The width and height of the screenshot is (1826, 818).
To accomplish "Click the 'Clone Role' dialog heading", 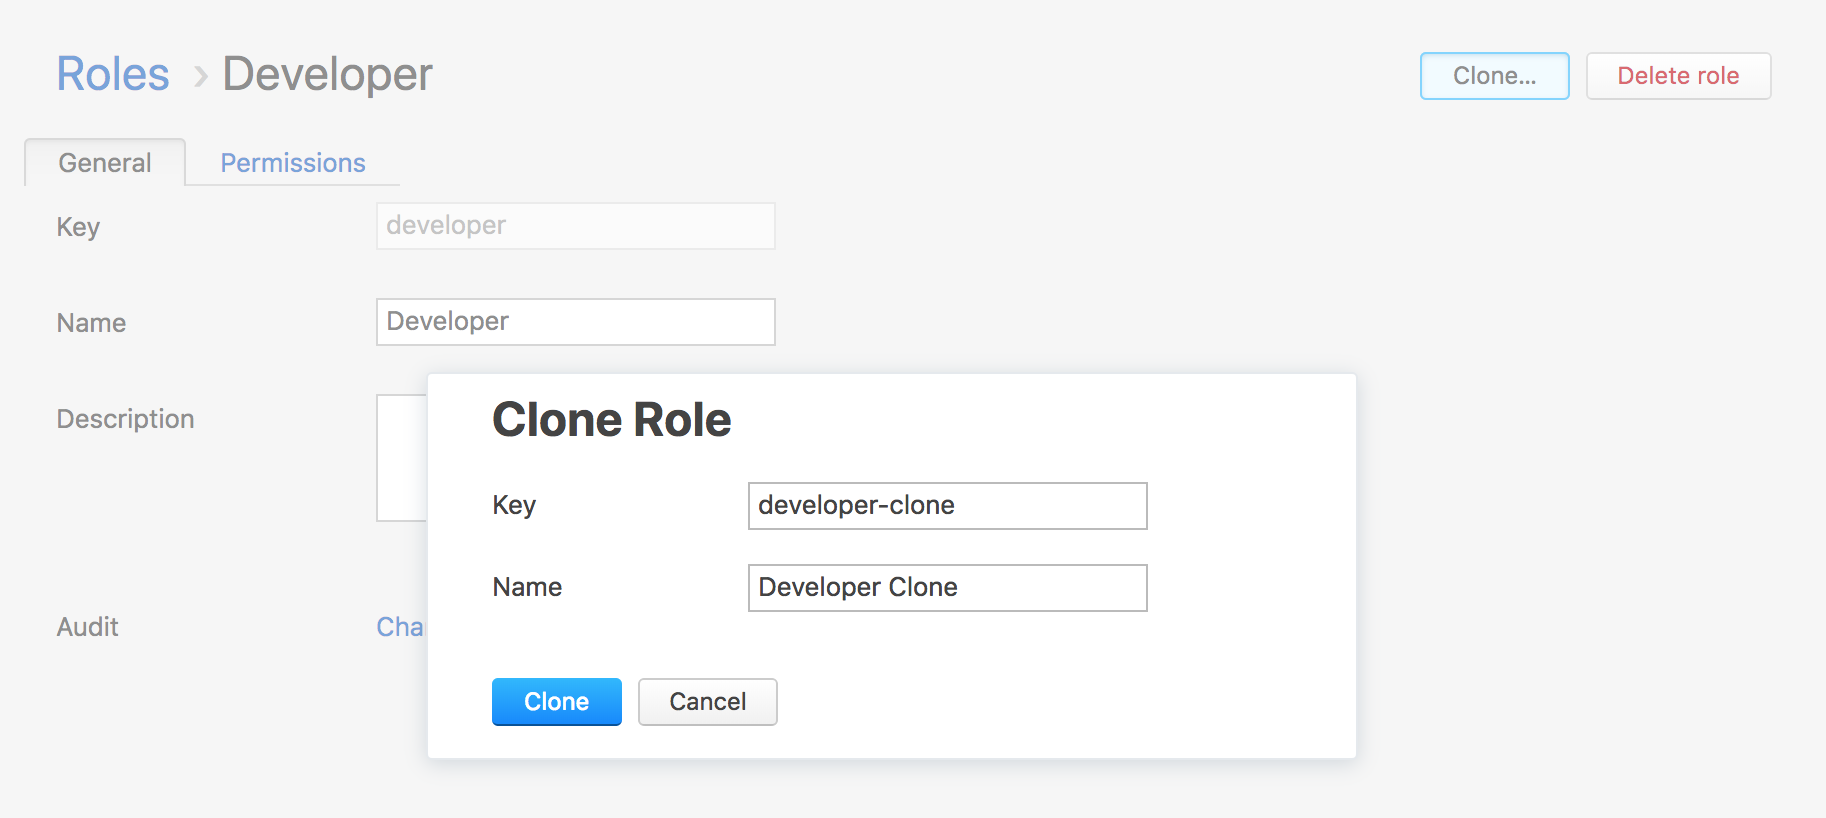I will 612,420.
